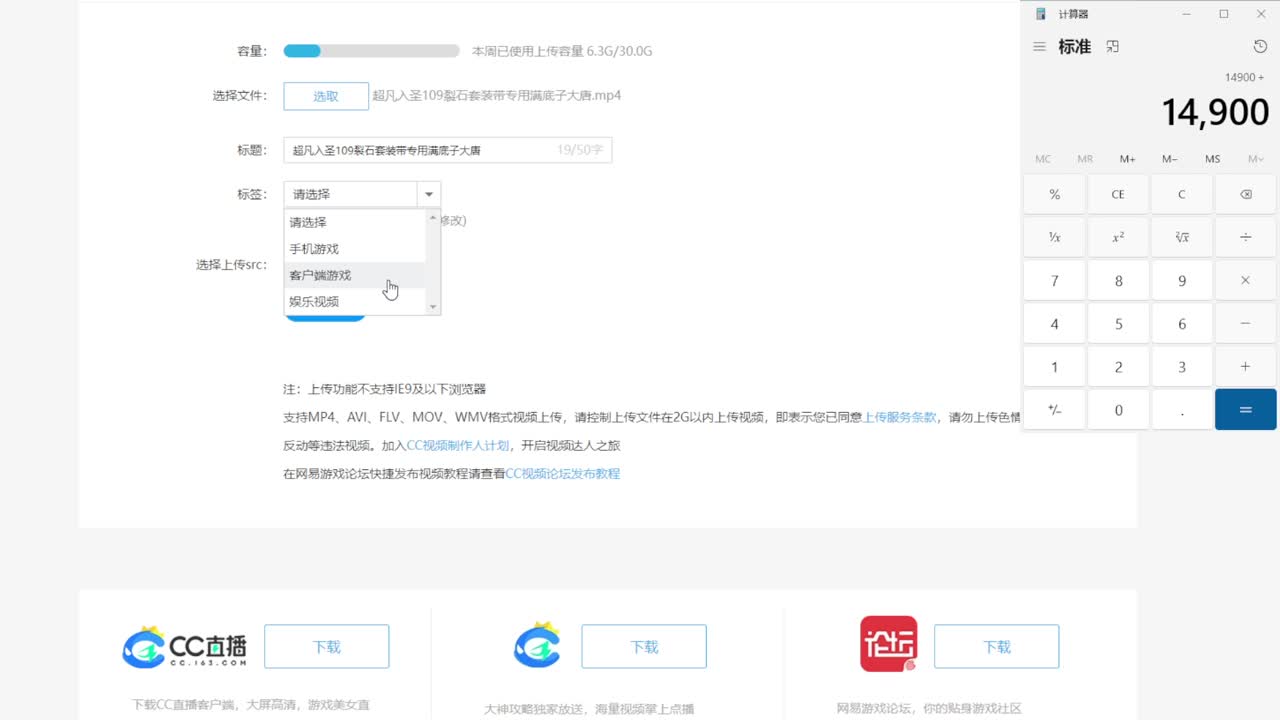1280x720 pixels.
Task: Click calculator digit 8
Action: click(x=1118, y=281)
